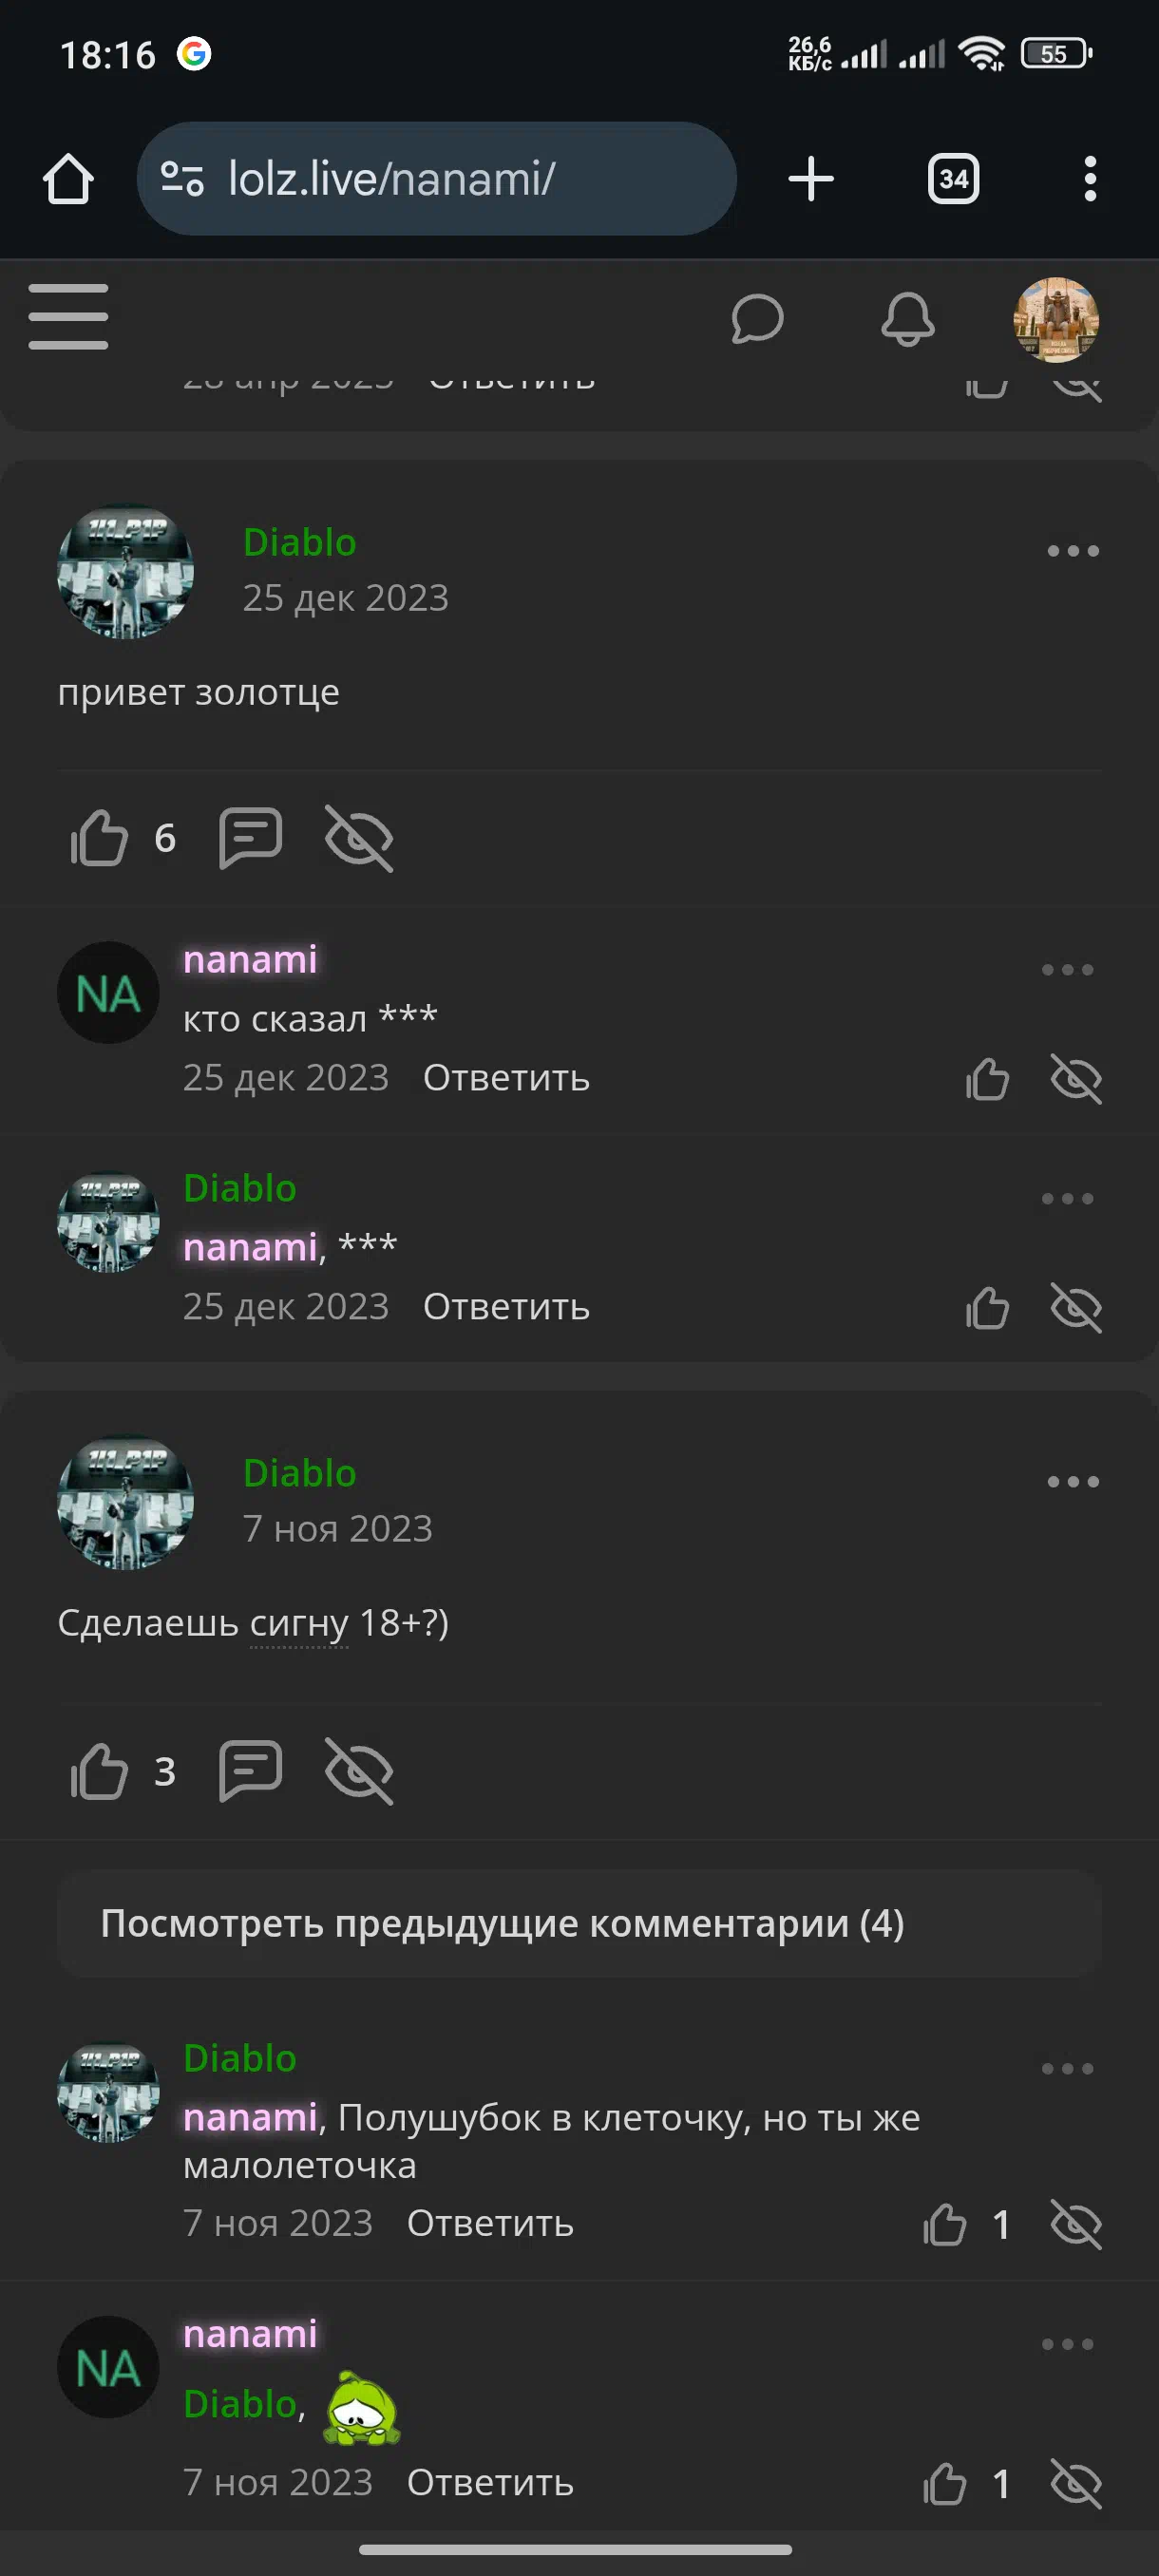Like nanami's comment "кто сказал ***"
Screen dimensions: 1159x2576
point(987,1079)
